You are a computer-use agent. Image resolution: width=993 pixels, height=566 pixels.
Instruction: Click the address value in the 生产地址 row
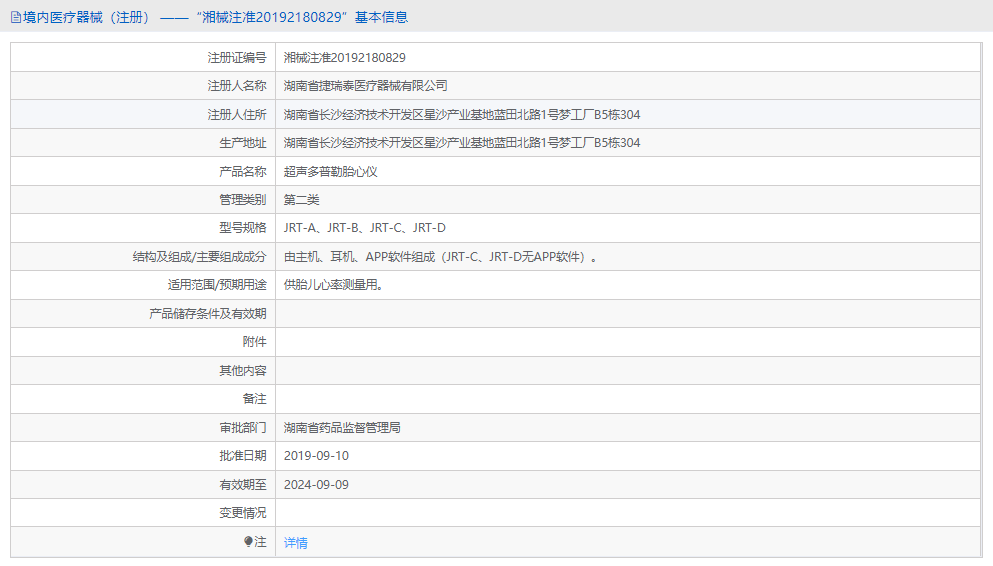(462, 142)
